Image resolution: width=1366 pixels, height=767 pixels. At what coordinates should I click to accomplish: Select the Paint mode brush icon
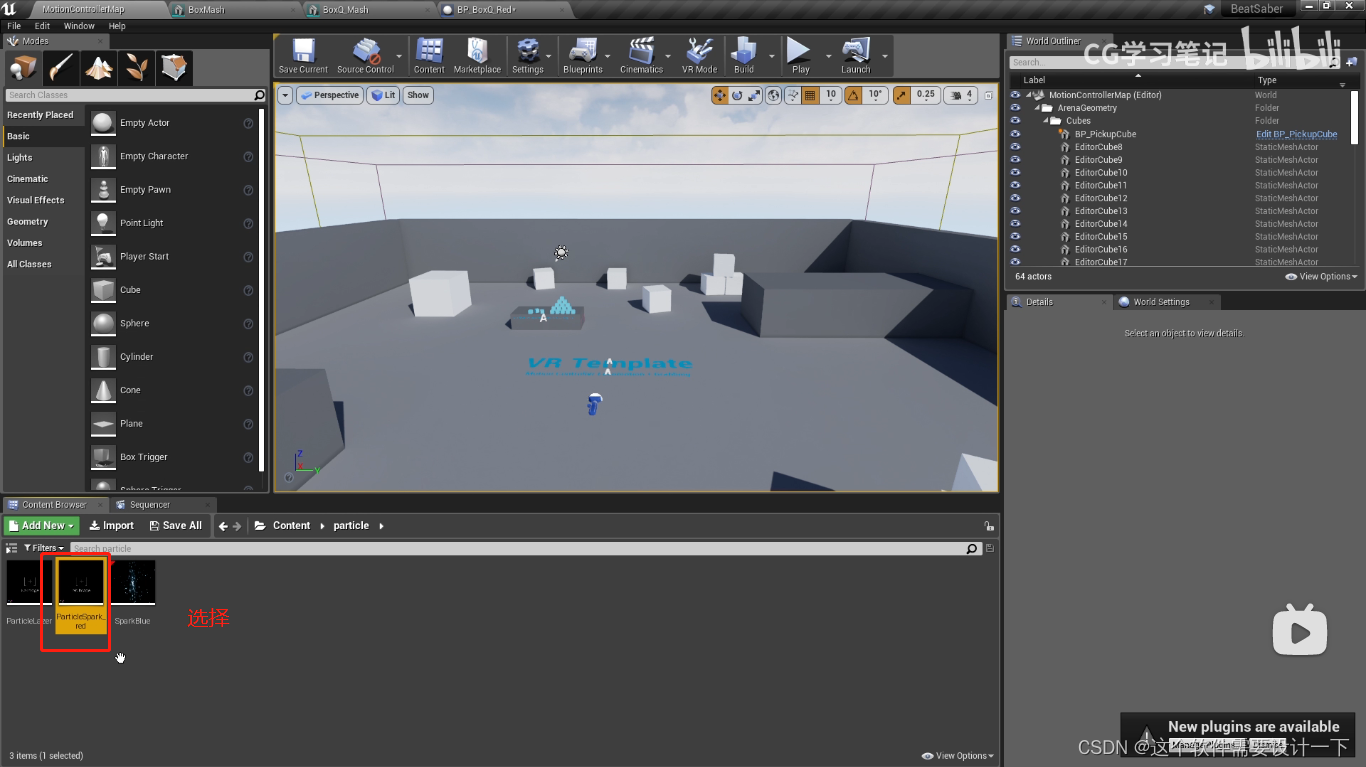tap(60, 68)
